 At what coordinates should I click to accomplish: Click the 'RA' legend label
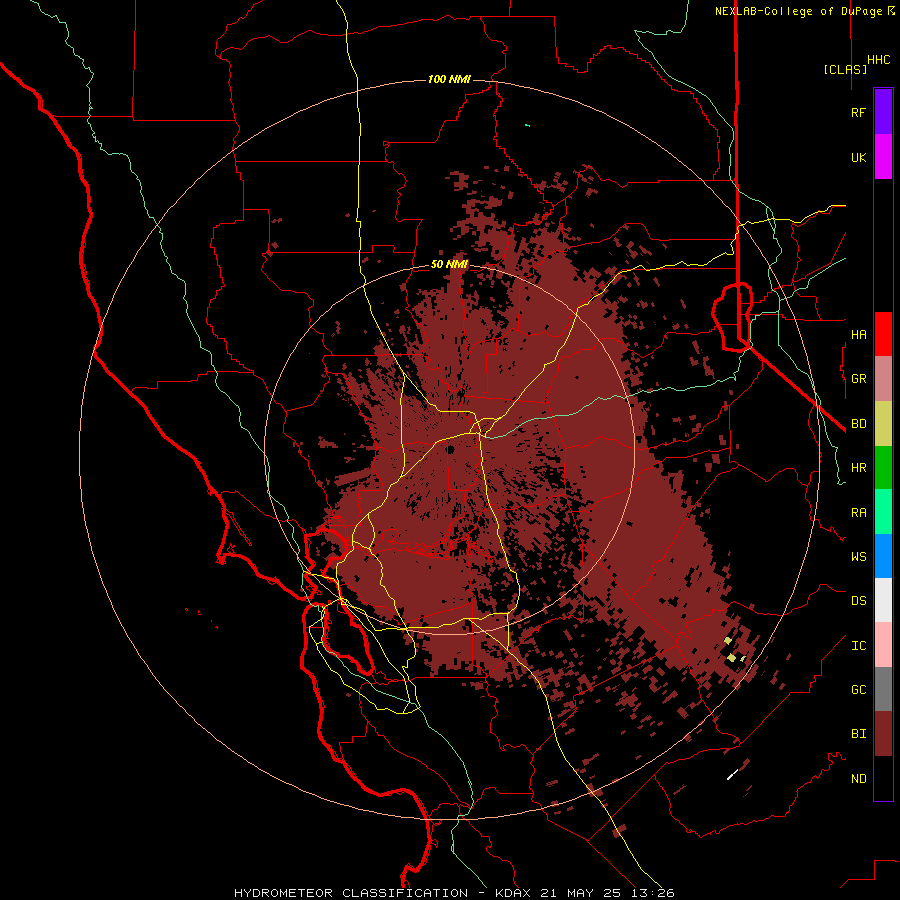858,513
